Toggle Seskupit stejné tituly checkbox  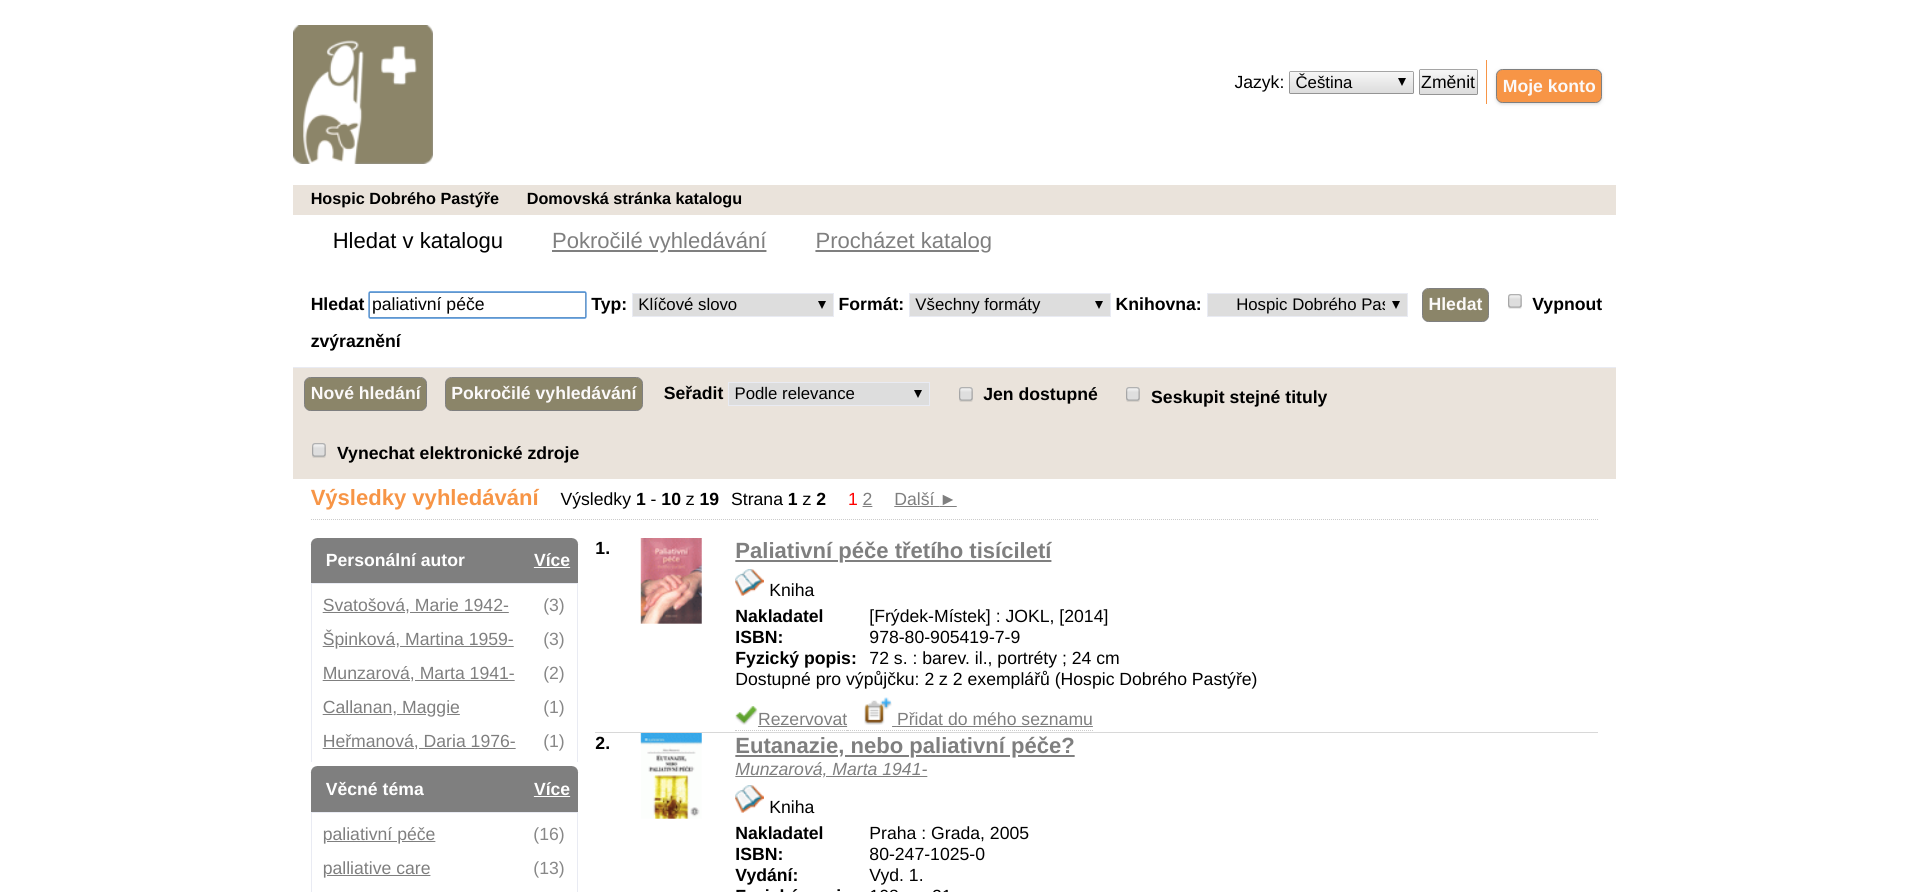click(1133, 394)
